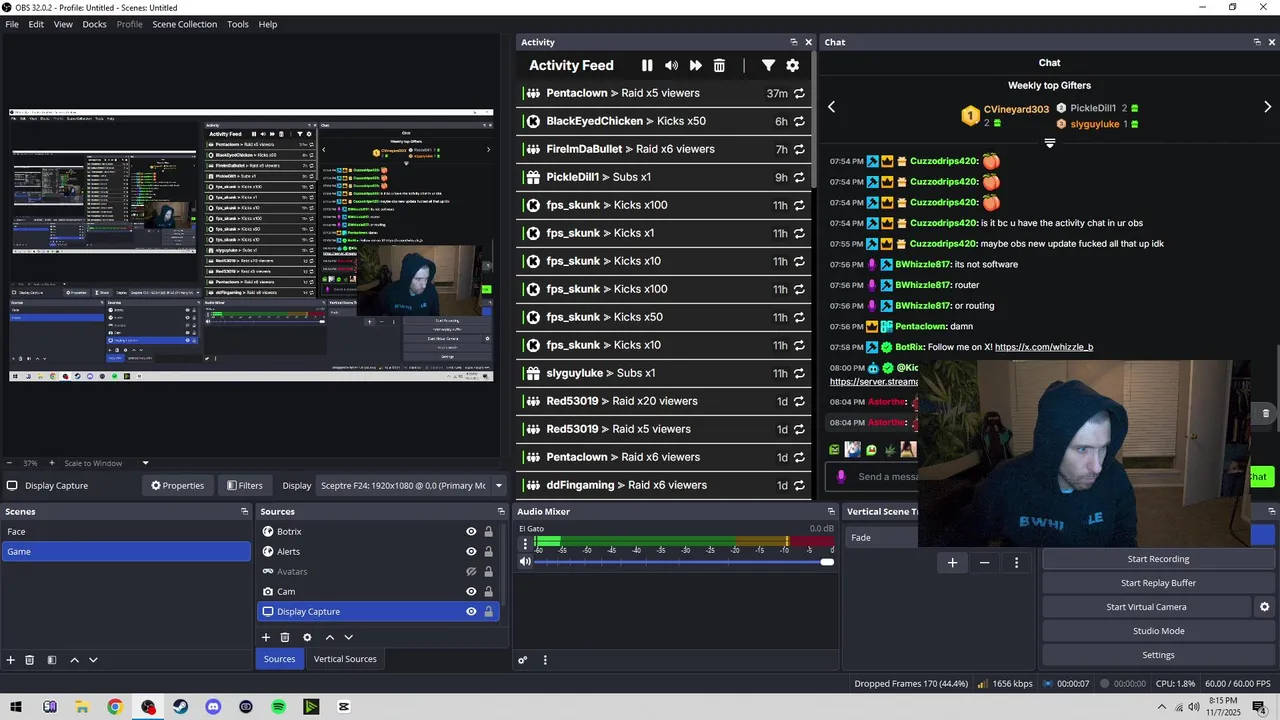Open Studio Mode
This screenshot has width=1280, height=720.
click(1158, 631)
